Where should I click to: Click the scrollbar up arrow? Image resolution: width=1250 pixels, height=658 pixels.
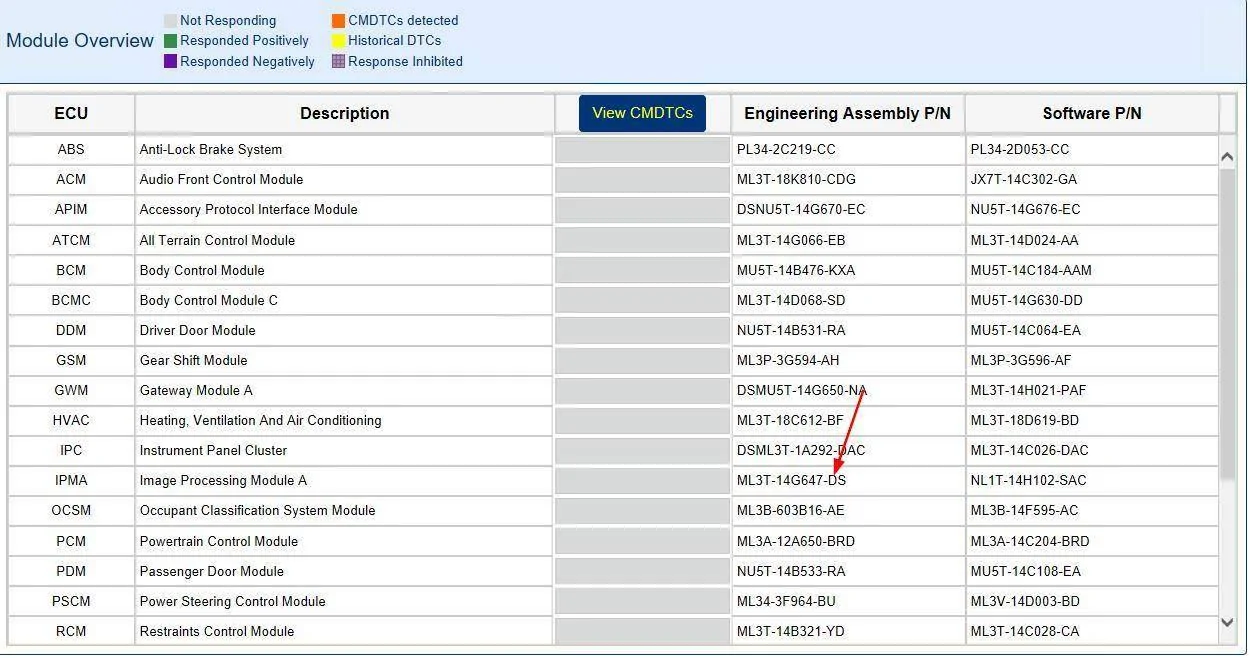[1228, 155]
